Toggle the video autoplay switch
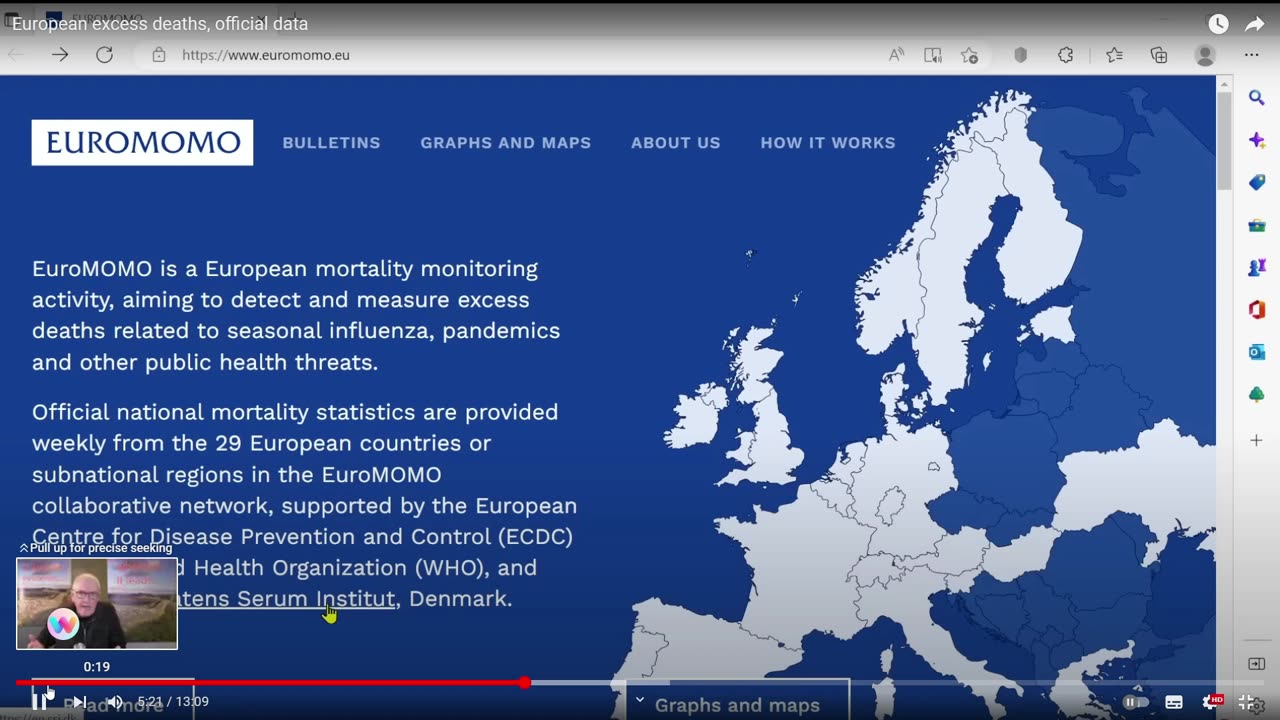This screenshot has height=720, width=1280. [x=1135, y=702]
